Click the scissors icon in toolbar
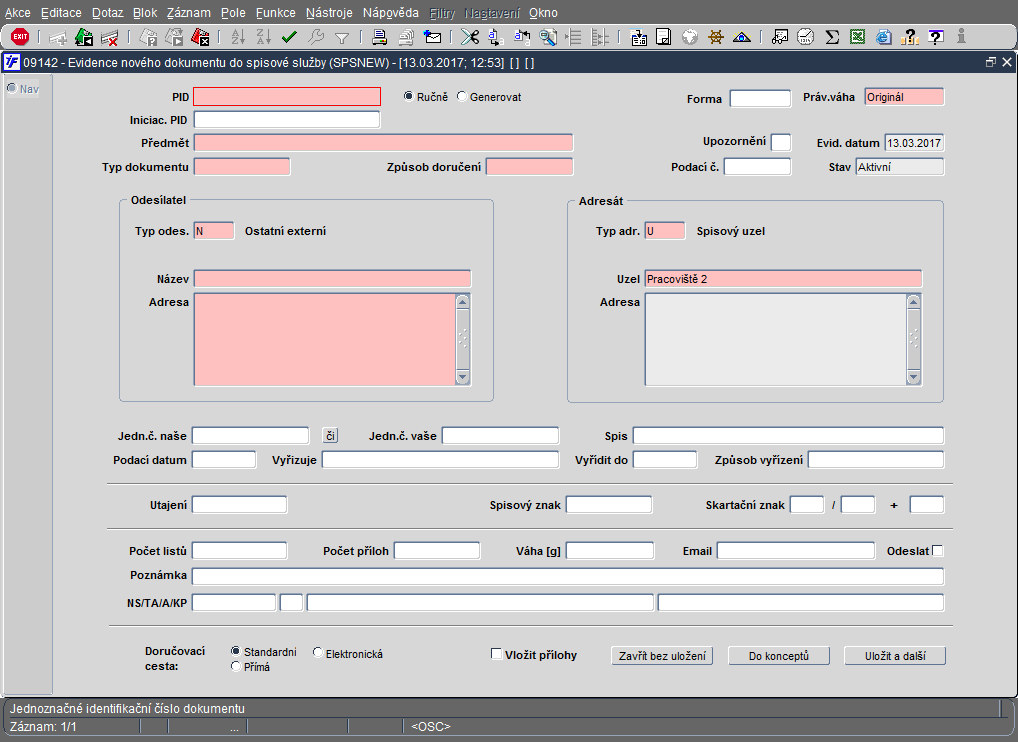1018x742 pixels. [x=470, y=37]
